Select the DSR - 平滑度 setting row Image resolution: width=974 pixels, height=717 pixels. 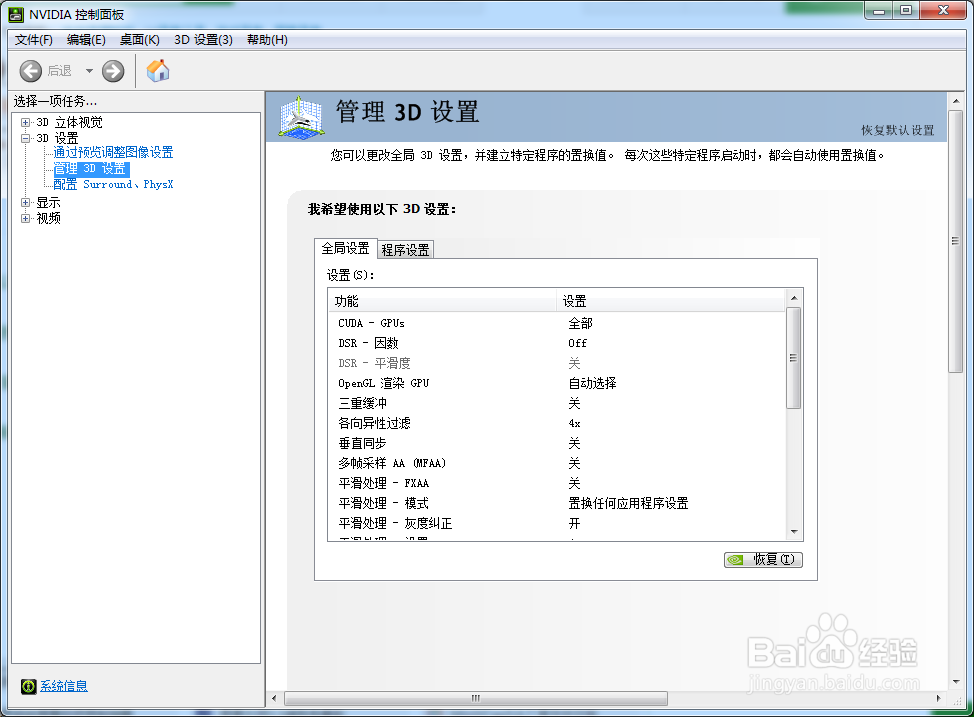(557, 363)
